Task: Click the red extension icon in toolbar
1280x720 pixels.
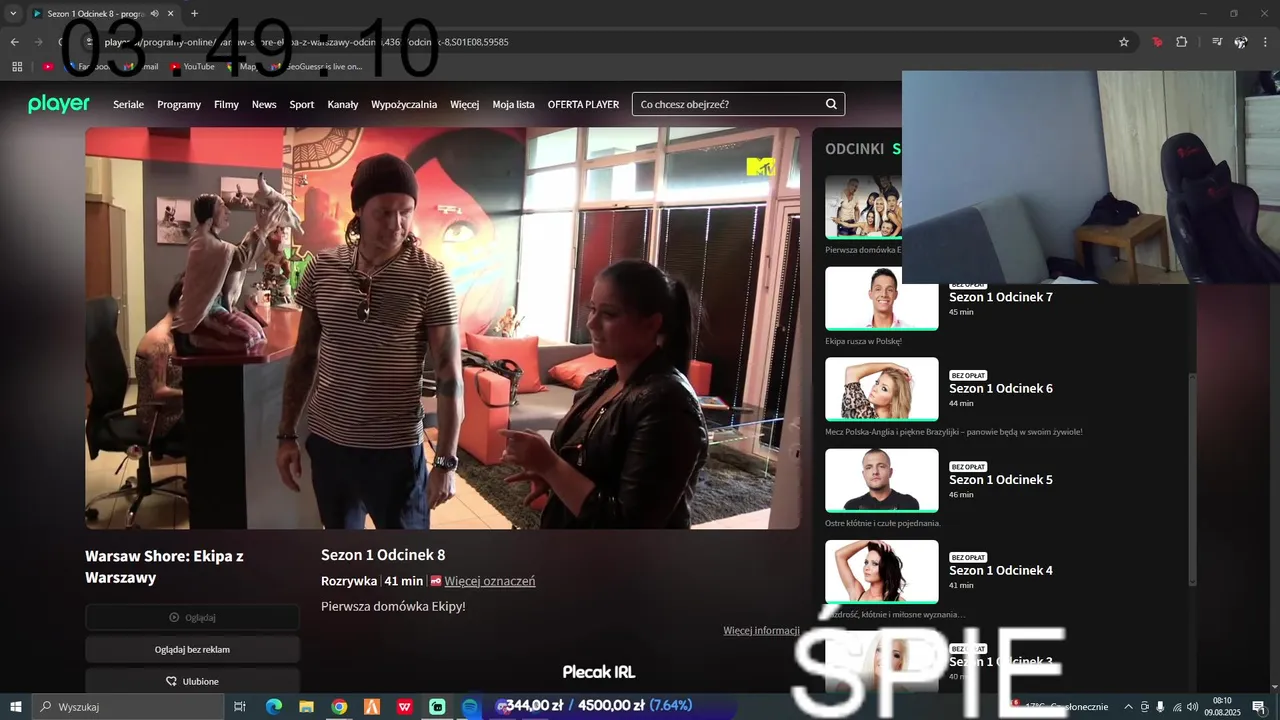Action: coord(1157,42)
